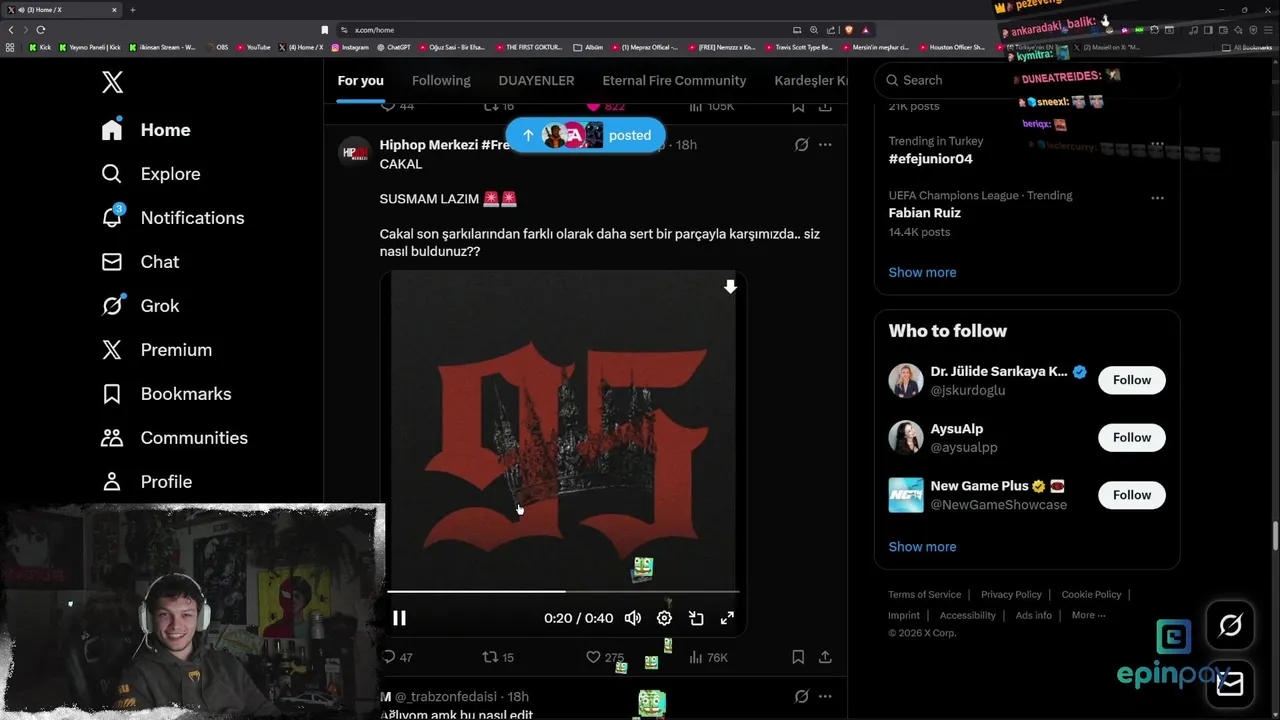This screenshot has height=720, width=1280.
Task: Open the Kardeşler tab
Action: point(811,80)
